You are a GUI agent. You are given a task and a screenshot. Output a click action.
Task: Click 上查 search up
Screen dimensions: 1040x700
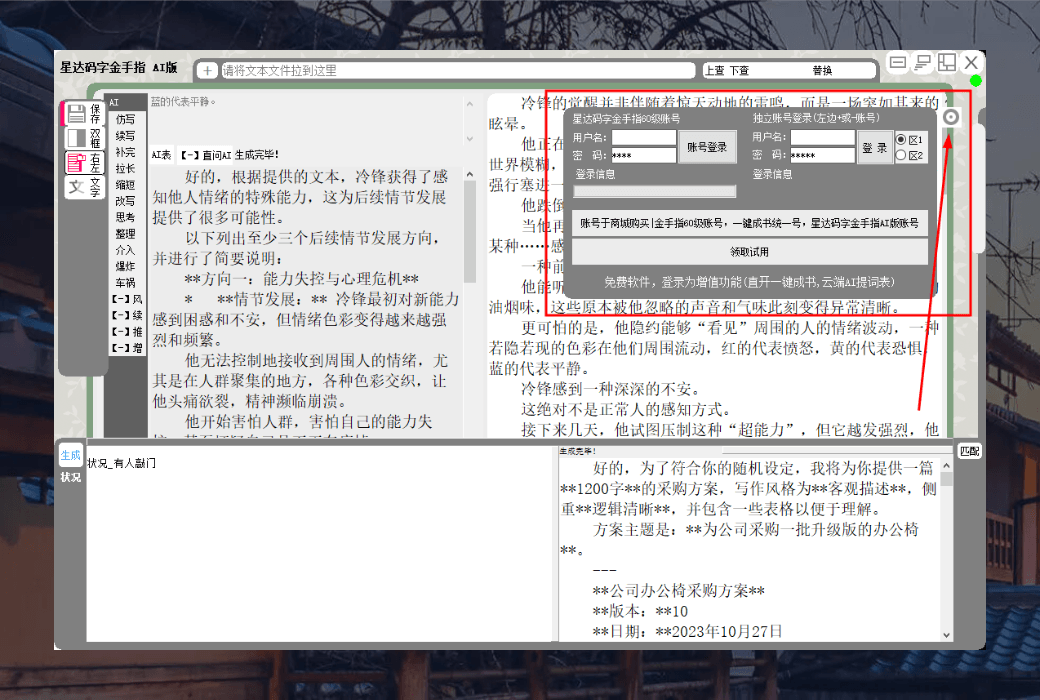pos(714,70)
